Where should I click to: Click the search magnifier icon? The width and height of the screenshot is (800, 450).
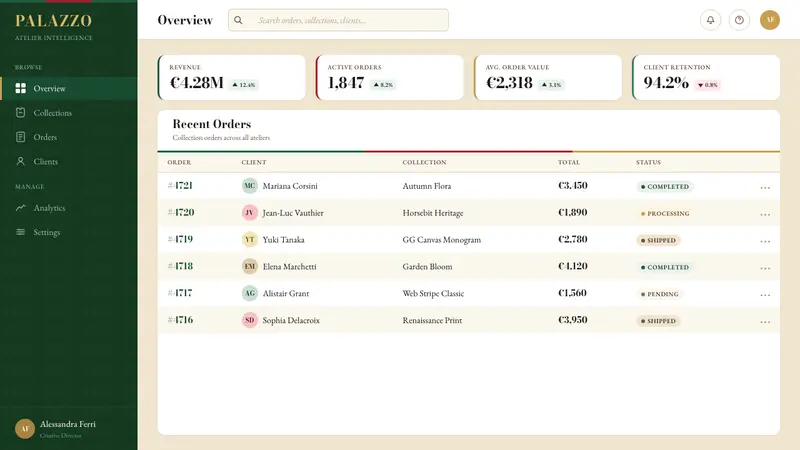pyautogui.click(x=238, y=20)
